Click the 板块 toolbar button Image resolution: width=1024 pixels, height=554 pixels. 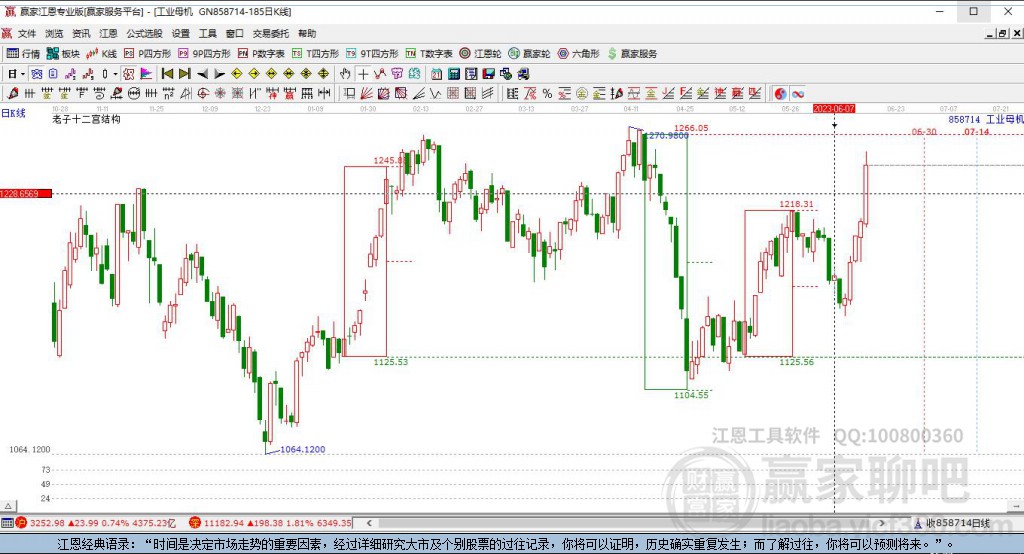tap(63, 54)
